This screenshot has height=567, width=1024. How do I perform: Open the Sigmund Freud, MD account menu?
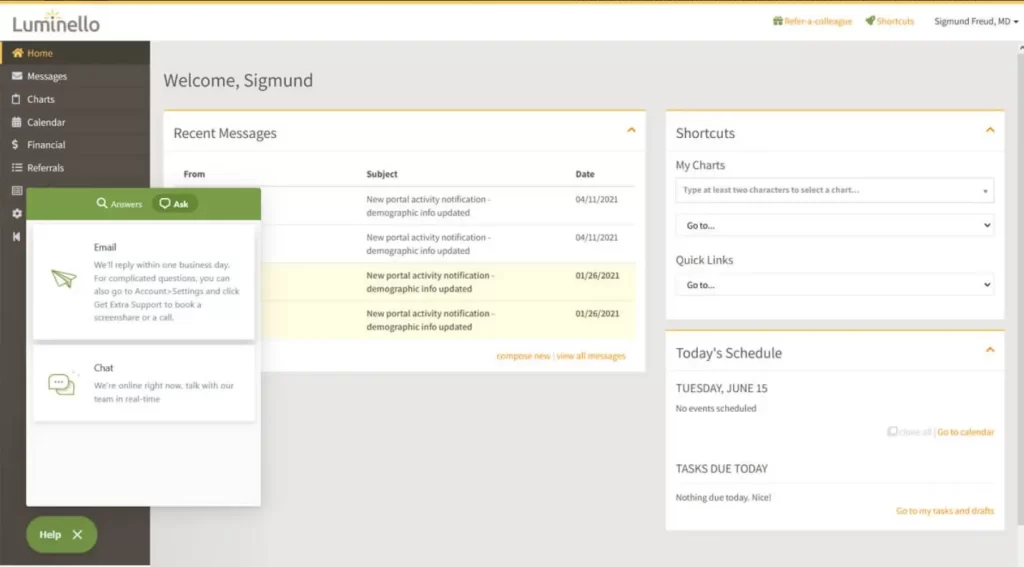[x=976, y=22]
